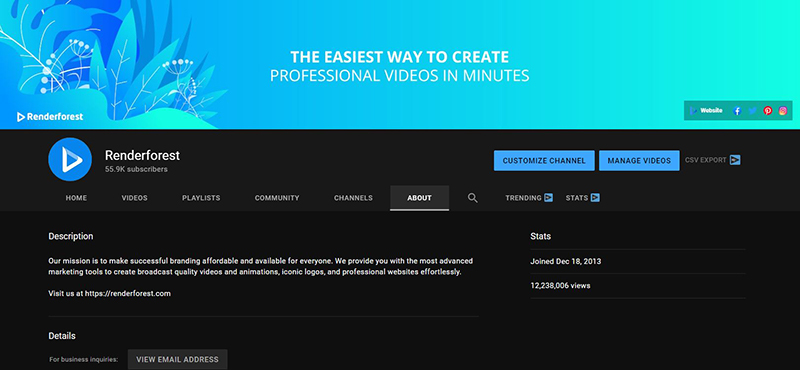The width and height of the screenshot is (800, 370).
Task: Click the icon next to CSV Export
Action: 735,160
